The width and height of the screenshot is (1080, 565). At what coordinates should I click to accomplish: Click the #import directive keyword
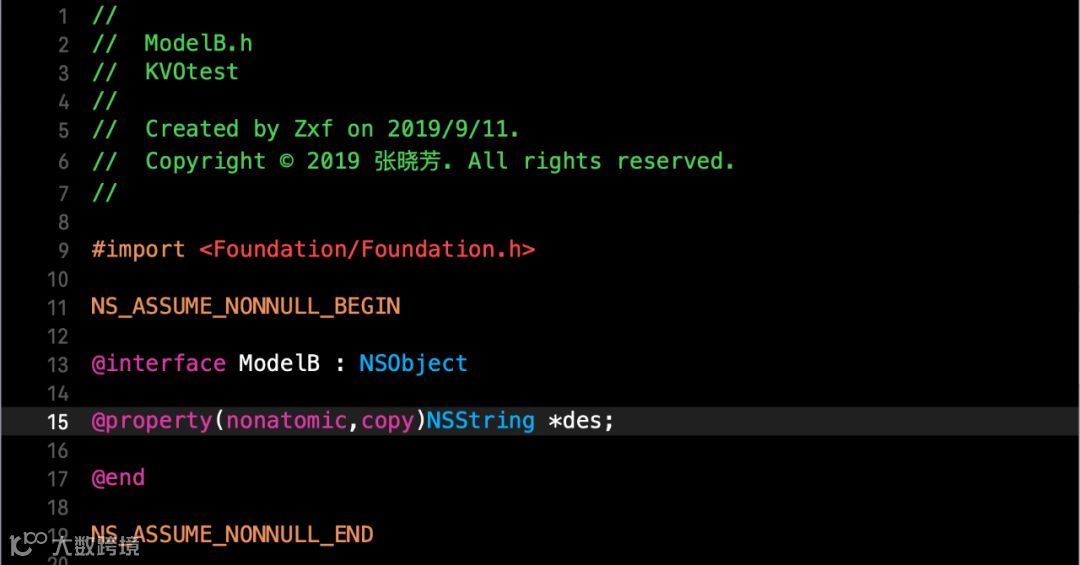pyautogui.click(x=138, y=249)
